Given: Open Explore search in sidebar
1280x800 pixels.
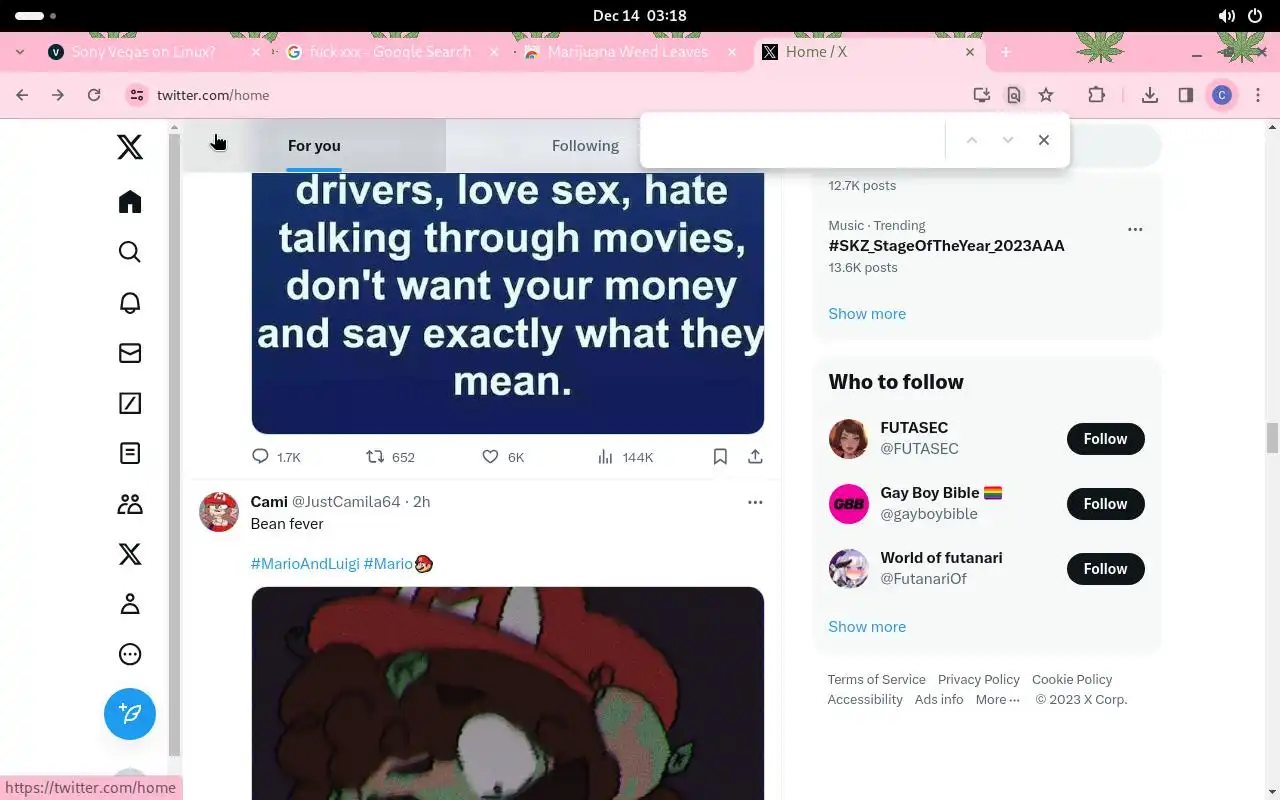Looking at the screenshot, I should point(130,252).
